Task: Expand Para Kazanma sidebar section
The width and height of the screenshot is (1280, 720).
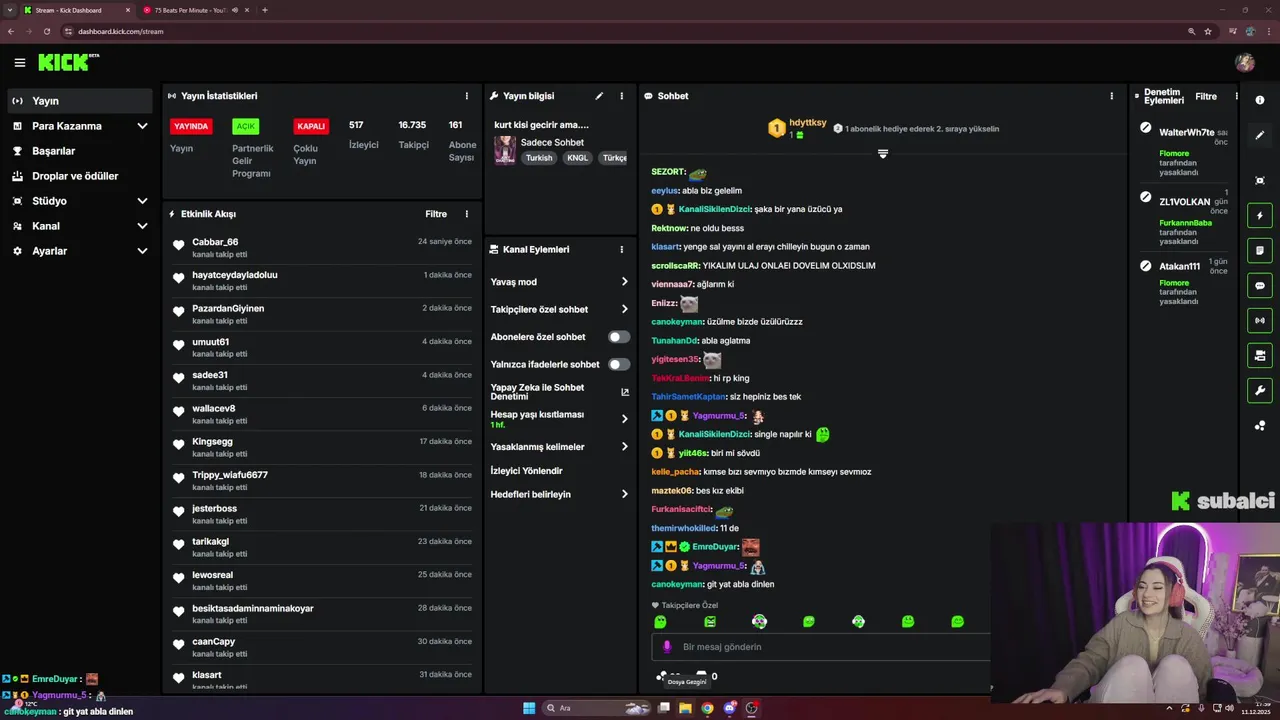Action: (142, 126)
